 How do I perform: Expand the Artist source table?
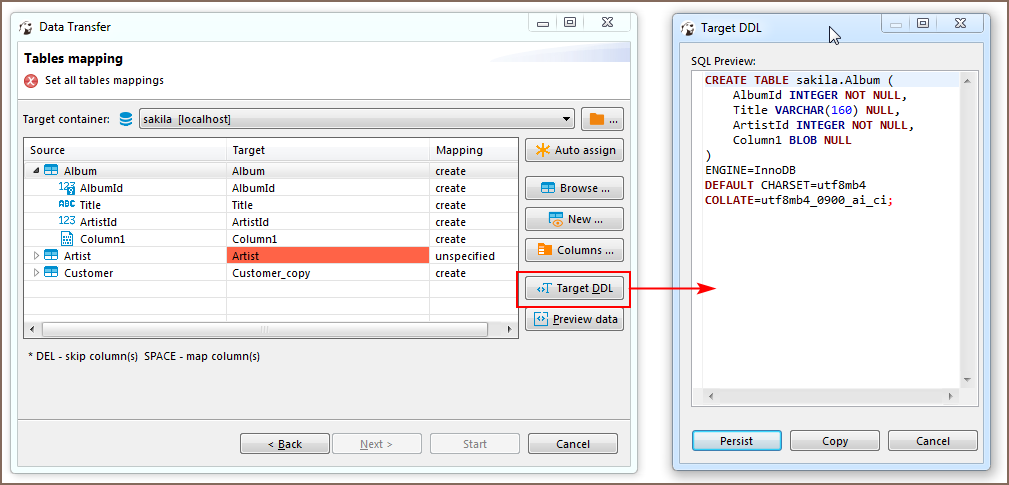coord(36,256)
